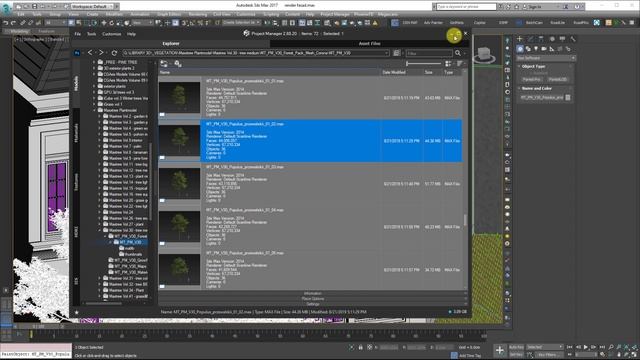
Task: Click the view mode grid icon above file list
Action: [x=448, y=63]
